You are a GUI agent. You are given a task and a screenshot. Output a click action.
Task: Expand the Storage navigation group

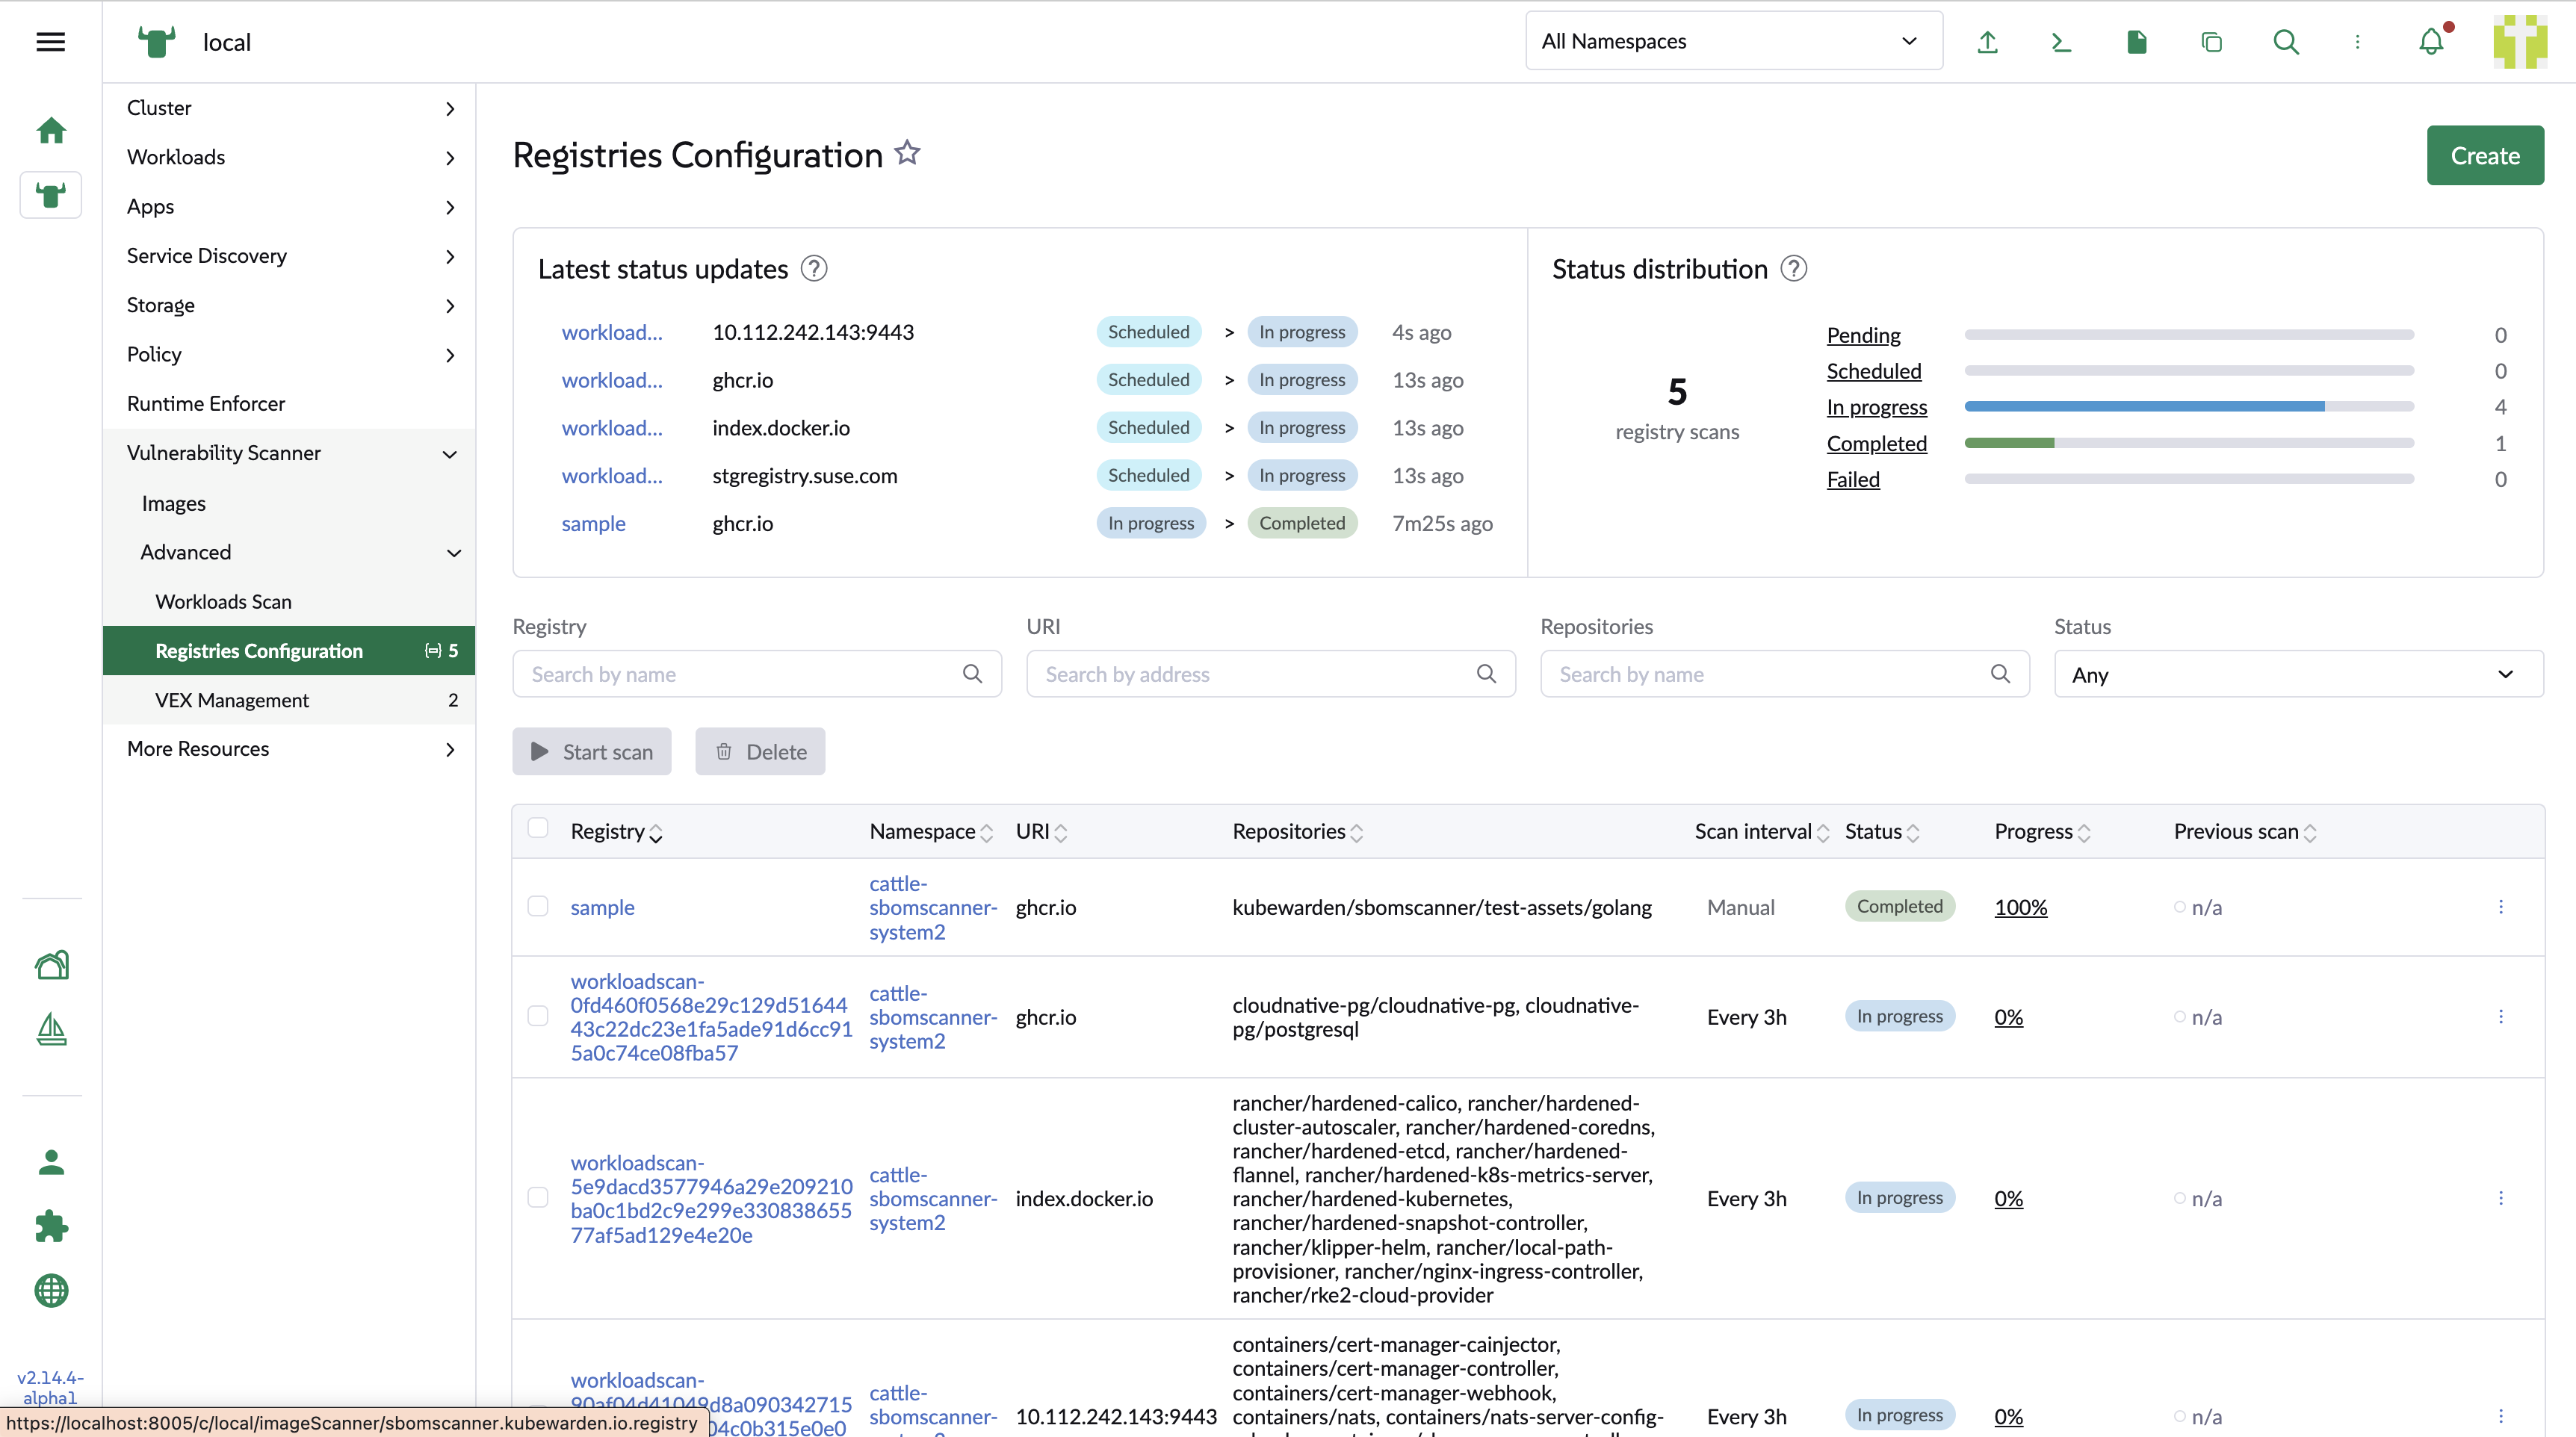(288, 305)
